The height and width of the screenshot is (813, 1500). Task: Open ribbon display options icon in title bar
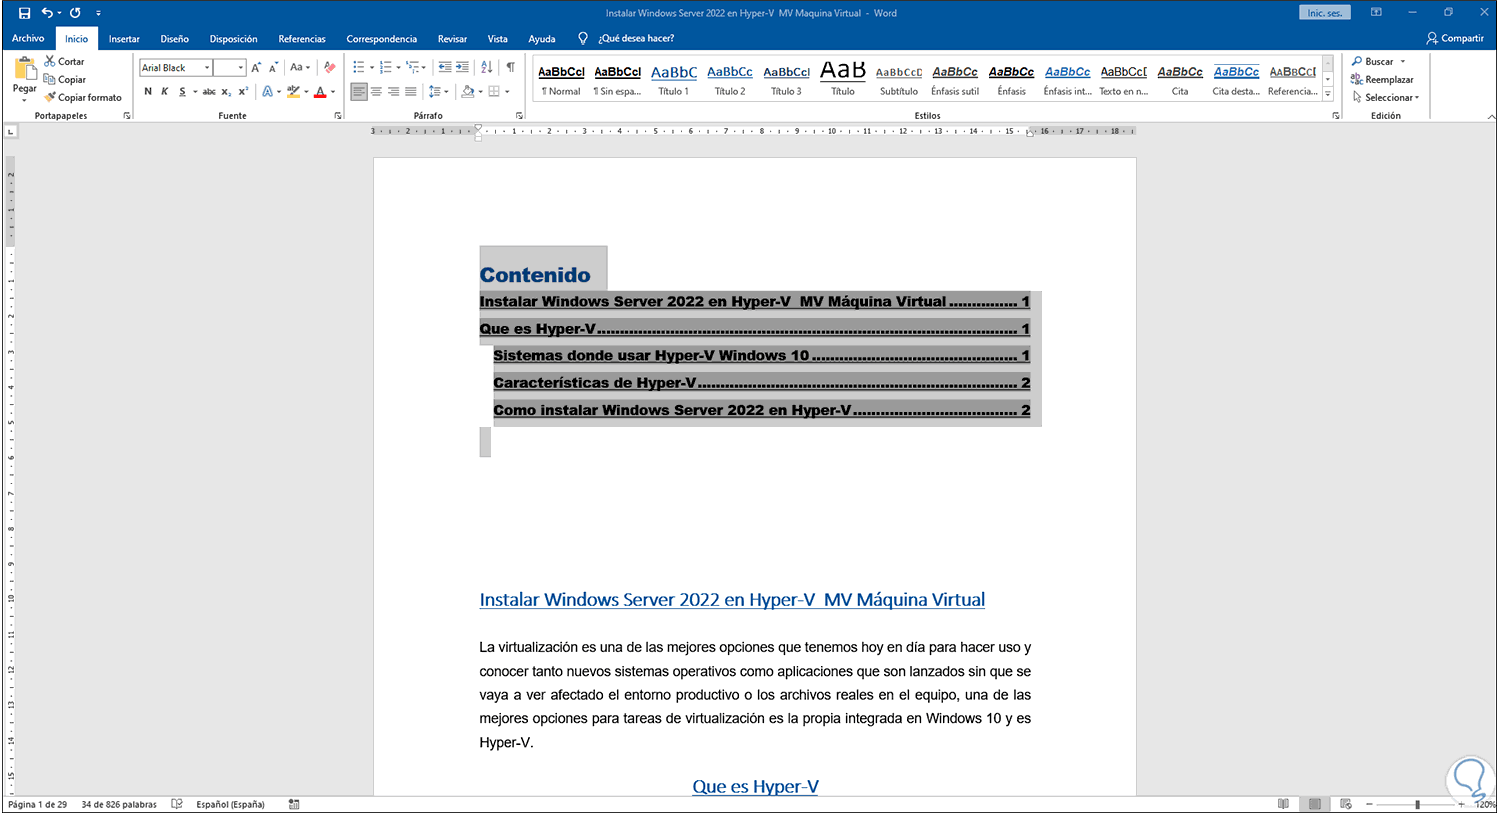coord(1377,13)
